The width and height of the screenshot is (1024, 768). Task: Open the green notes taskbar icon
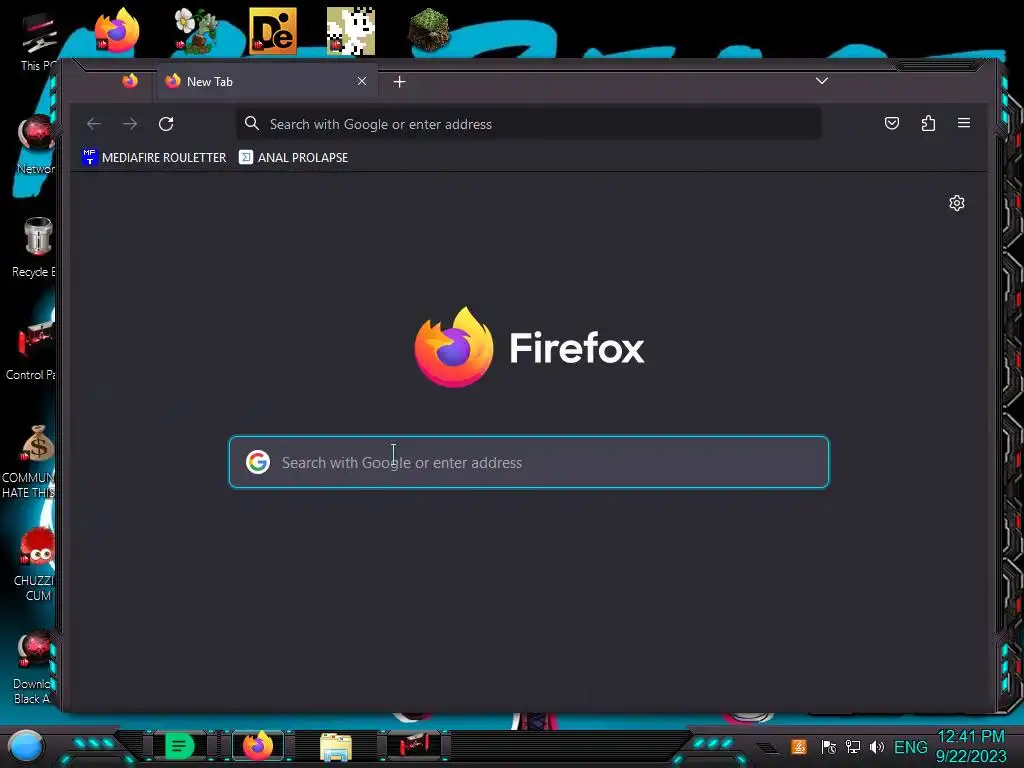click(x=179, y=746)
